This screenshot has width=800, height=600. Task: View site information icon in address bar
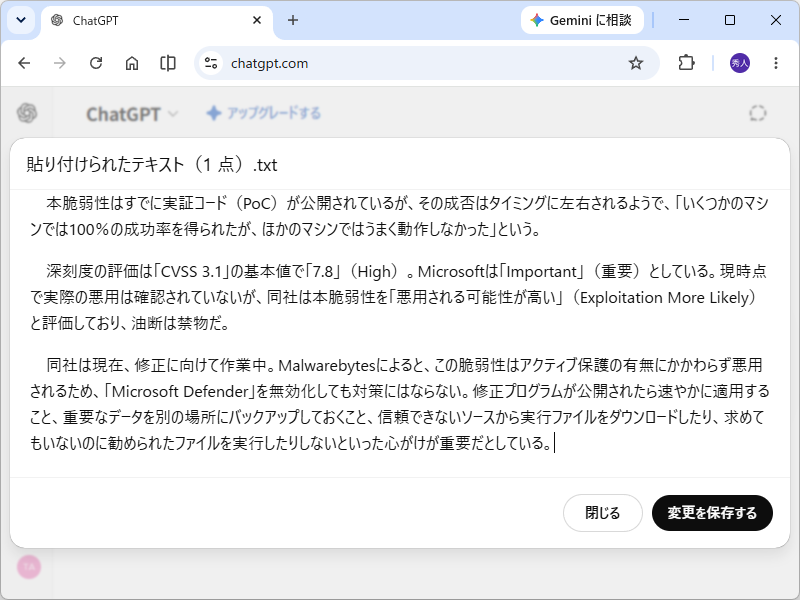click(x=211, y=63)
